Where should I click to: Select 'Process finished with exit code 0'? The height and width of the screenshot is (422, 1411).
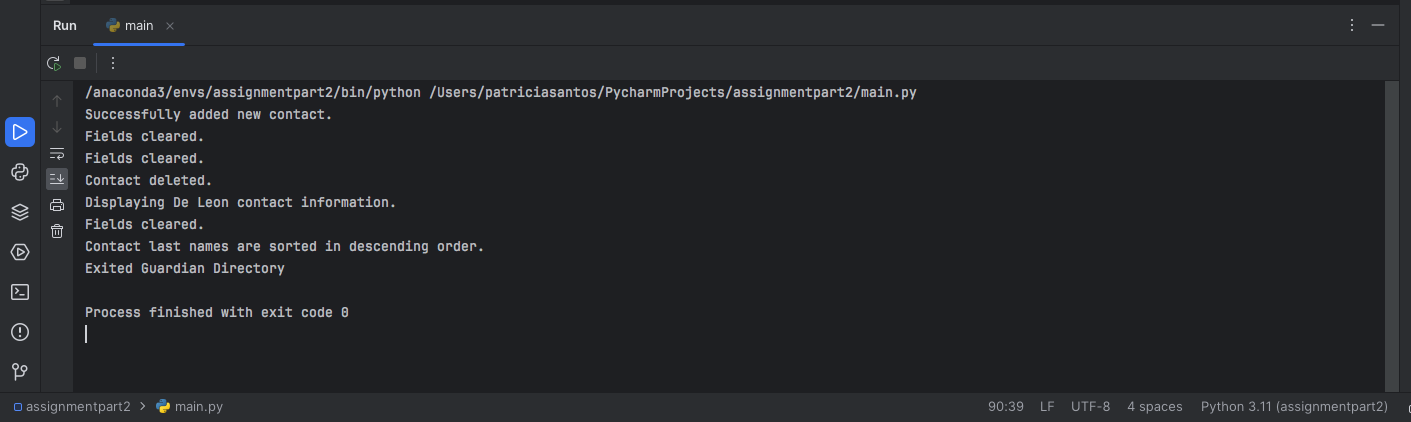coord(217,312)
